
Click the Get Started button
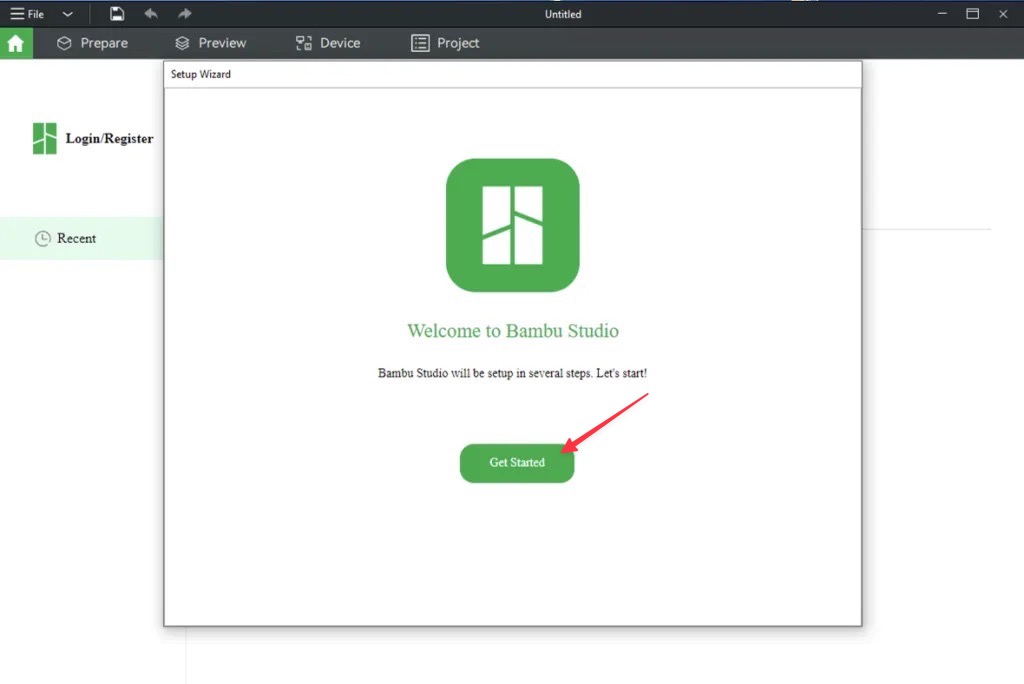pos(517,463)
